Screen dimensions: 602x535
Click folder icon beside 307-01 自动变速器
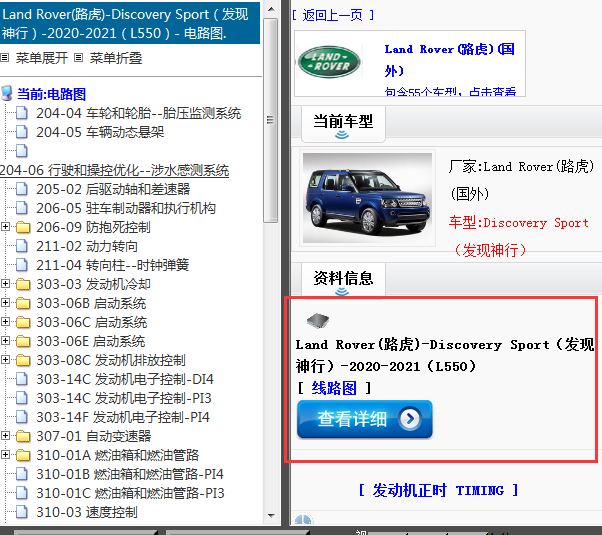23,436
